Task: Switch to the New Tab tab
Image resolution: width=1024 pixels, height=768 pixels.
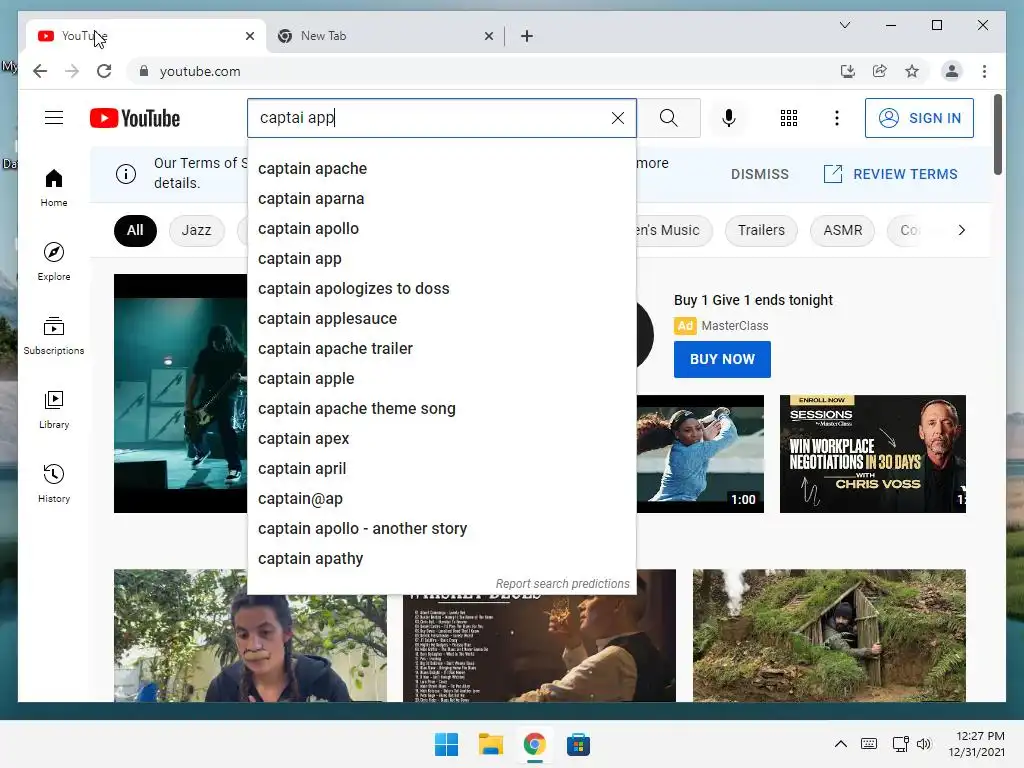Action: [384, 36]
